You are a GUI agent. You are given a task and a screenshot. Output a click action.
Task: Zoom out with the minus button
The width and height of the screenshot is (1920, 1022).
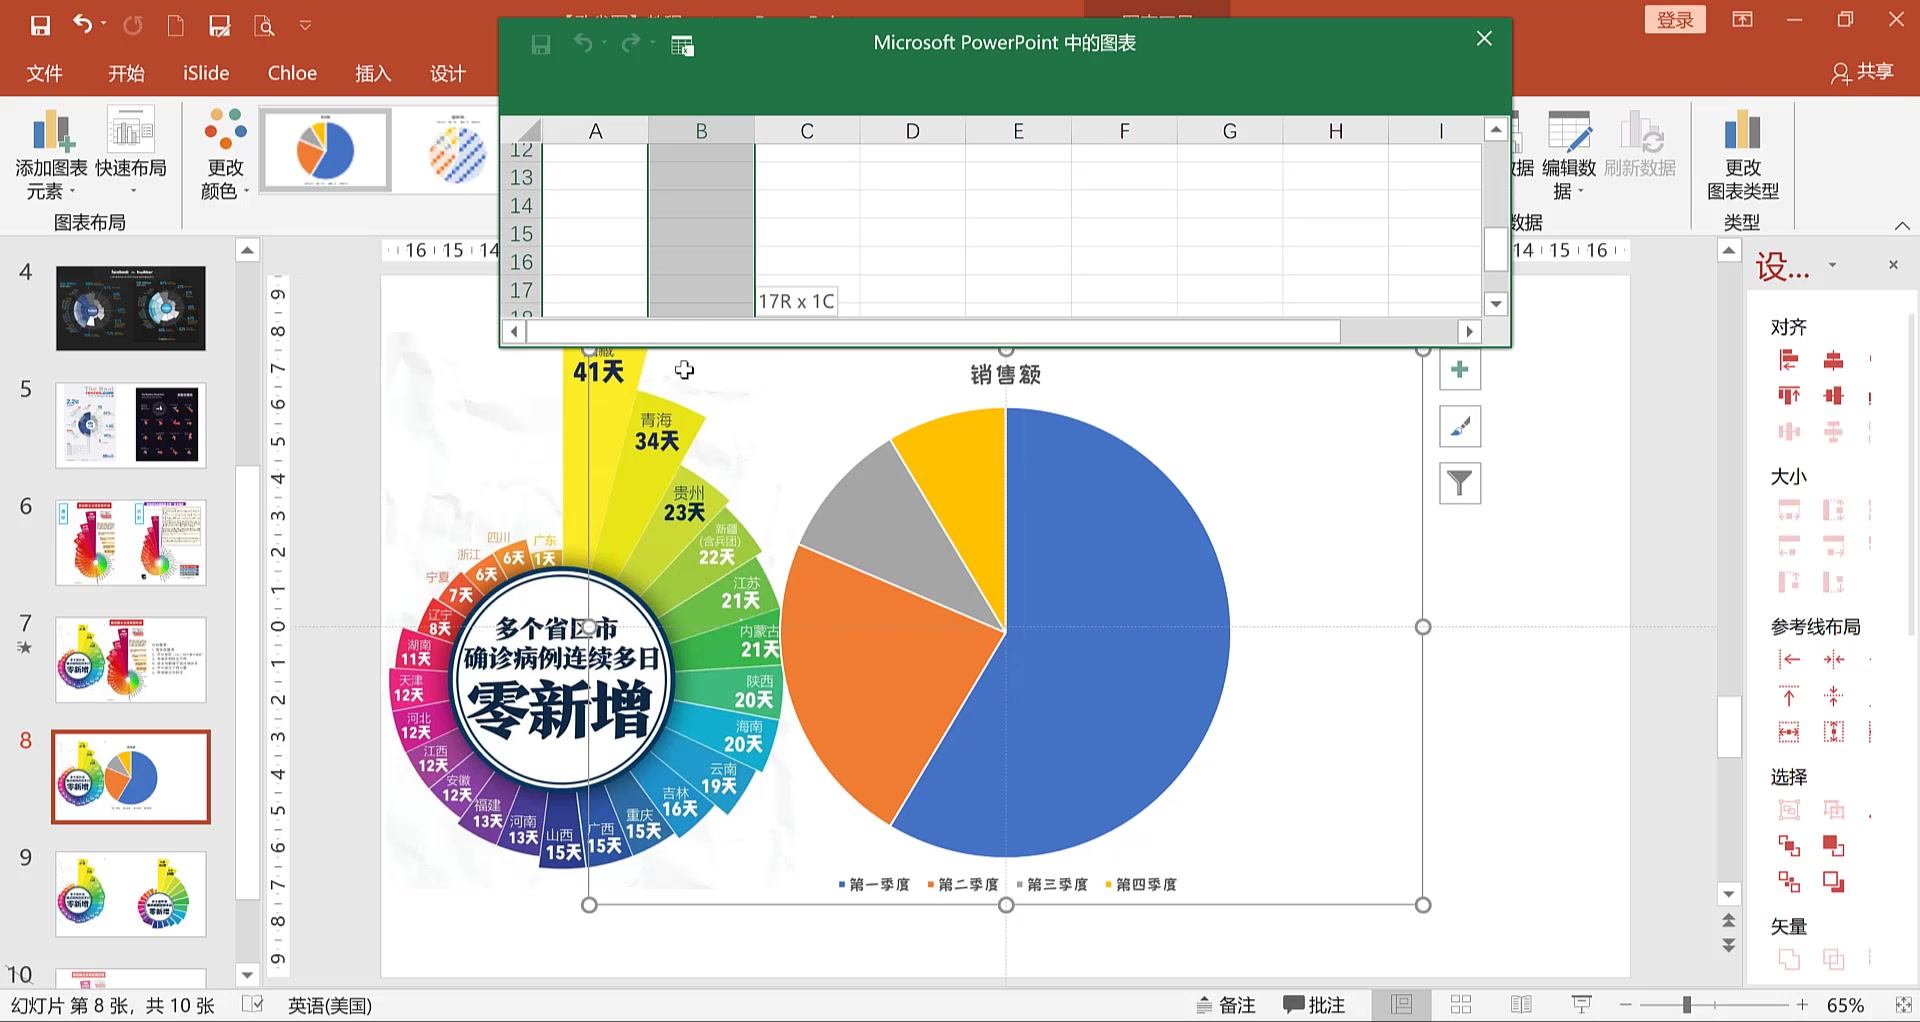point(1626,1005)
